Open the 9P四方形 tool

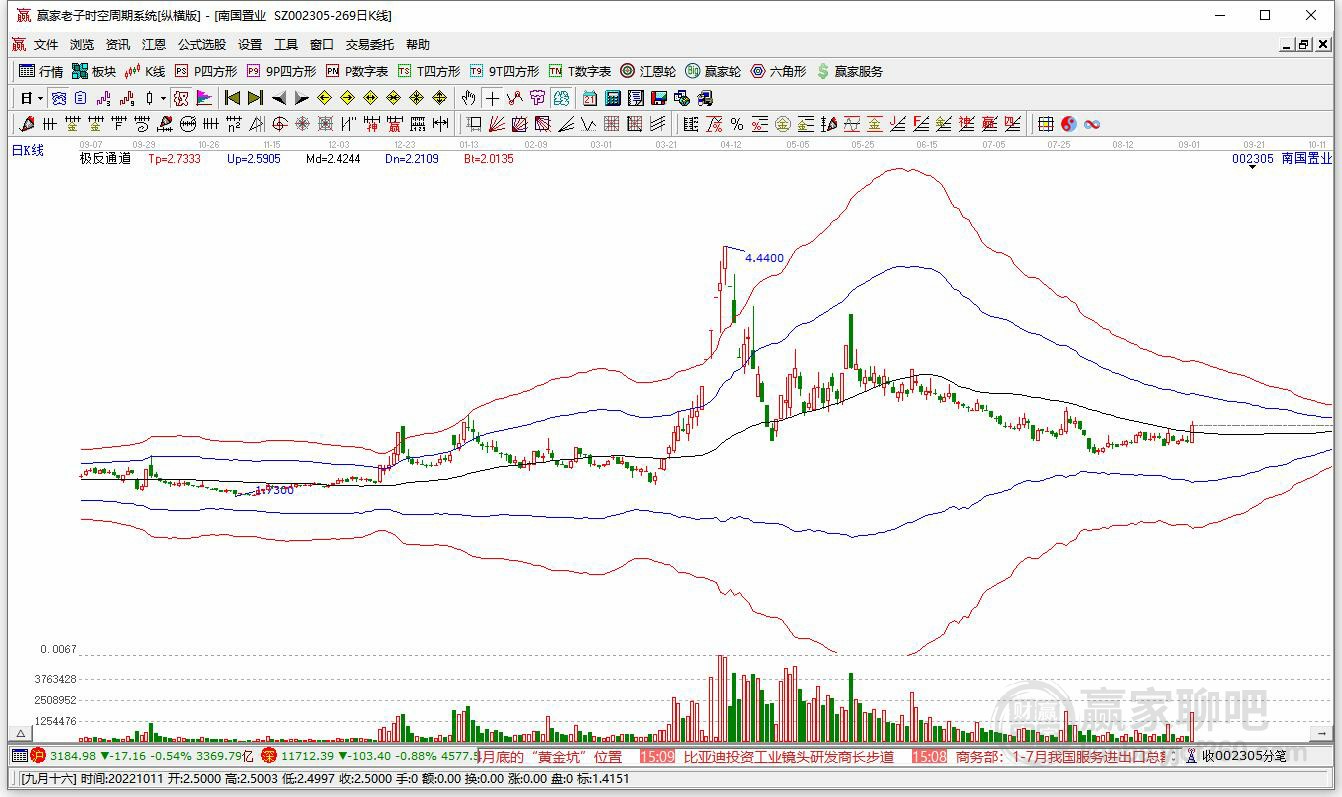(x=281, y=71)
